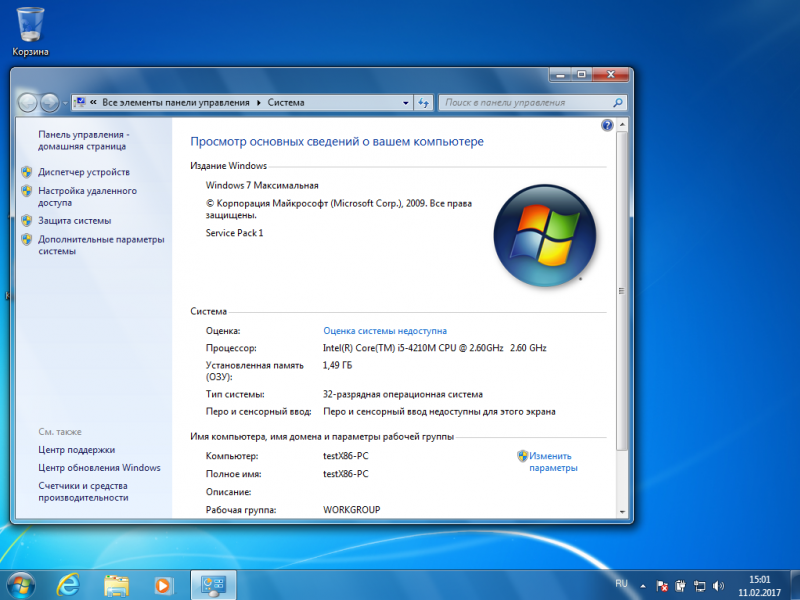Launch Internet Explorer from taskbar
The height and width of the screenshot is (600, 800).
tap(68, 585)
